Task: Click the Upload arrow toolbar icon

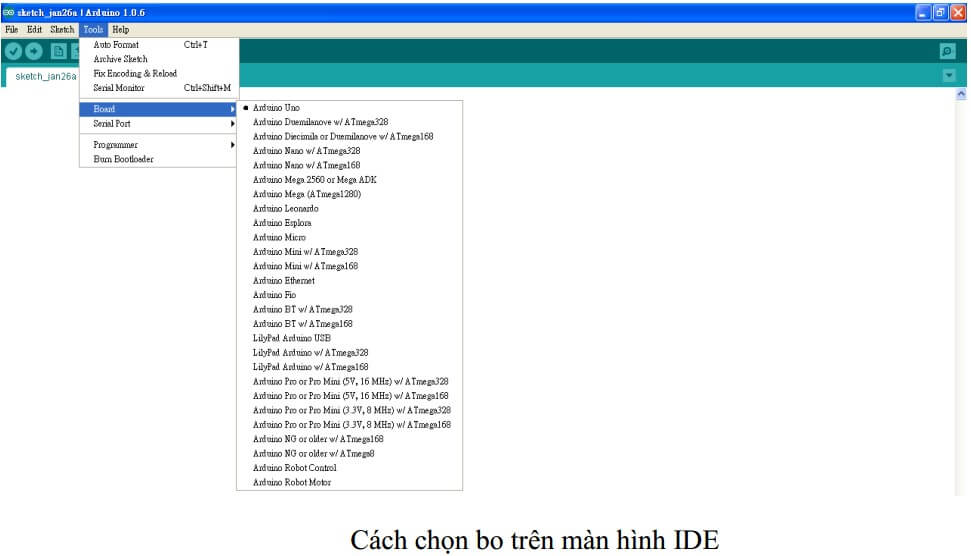Action: 34,51
